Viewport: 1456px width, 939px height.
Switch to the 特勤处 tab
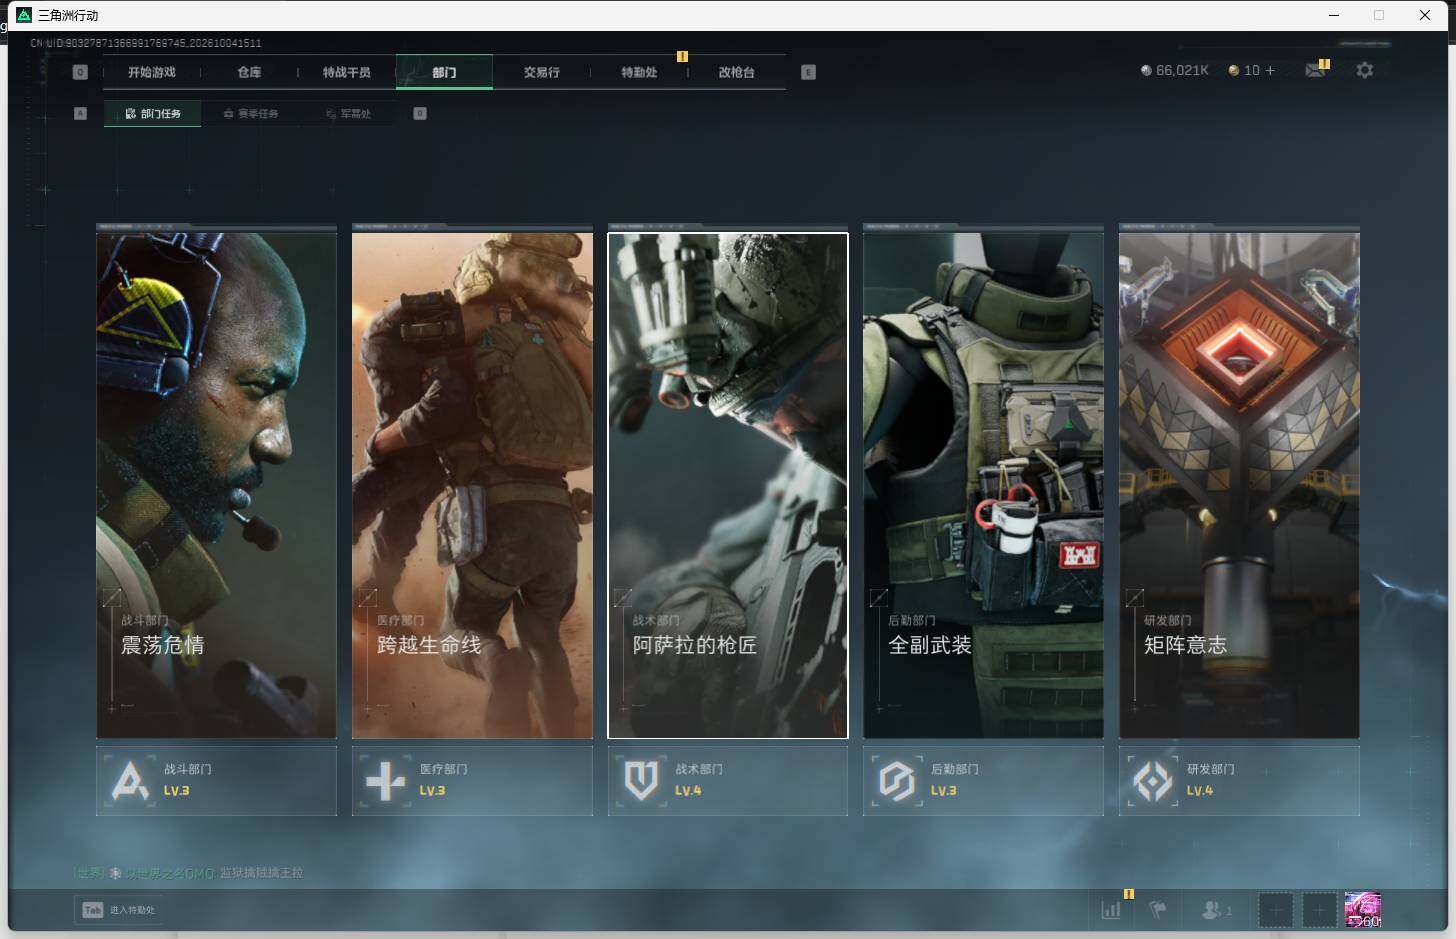639,72
